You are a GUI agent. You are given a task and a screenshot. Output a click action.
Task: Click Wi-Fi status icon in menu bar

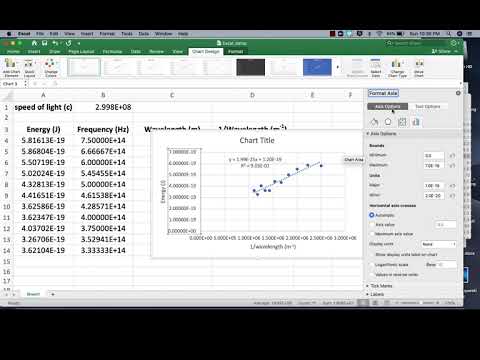[379, 34]
